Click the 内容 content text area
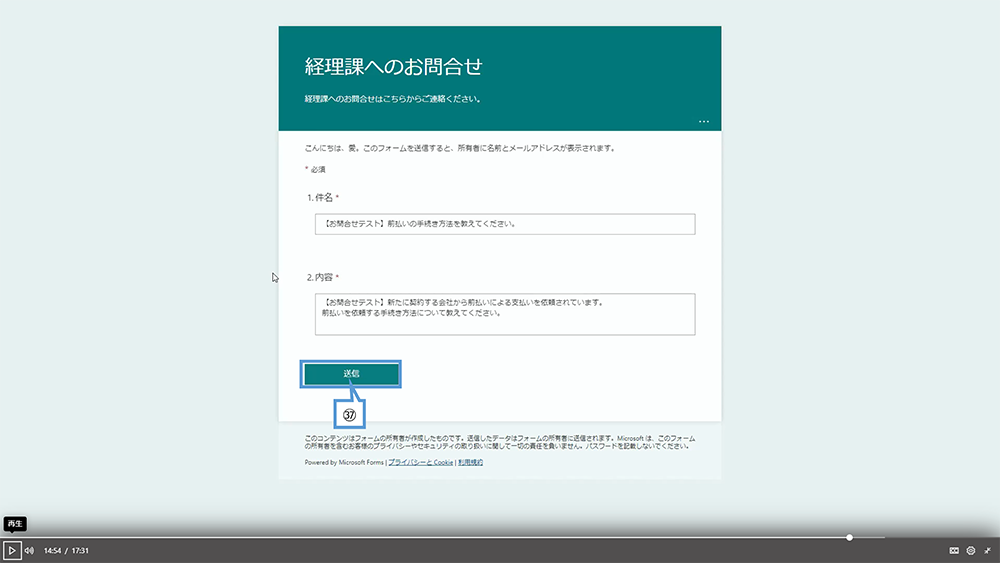The height and width of the screenshot is (563, 1000). pyautogui.click(x=505, y=314)
